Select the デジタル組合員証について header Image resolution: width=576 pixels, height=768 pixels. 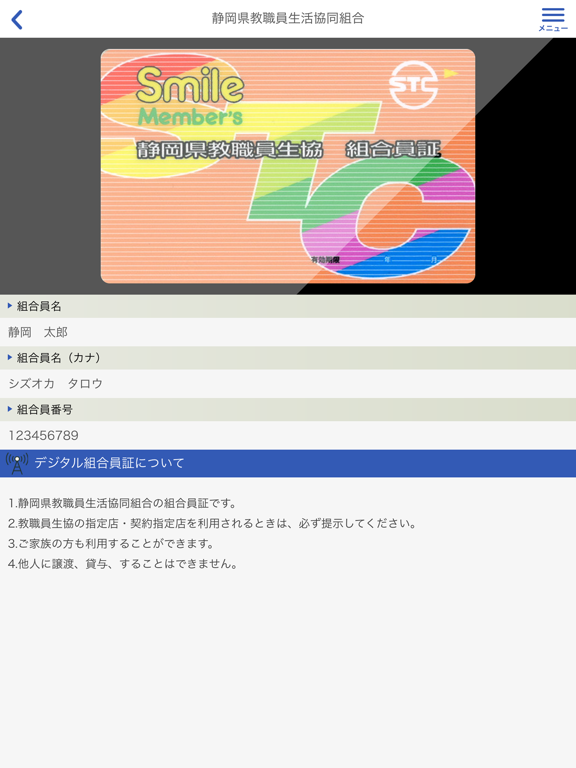click(x=288, y=463)
